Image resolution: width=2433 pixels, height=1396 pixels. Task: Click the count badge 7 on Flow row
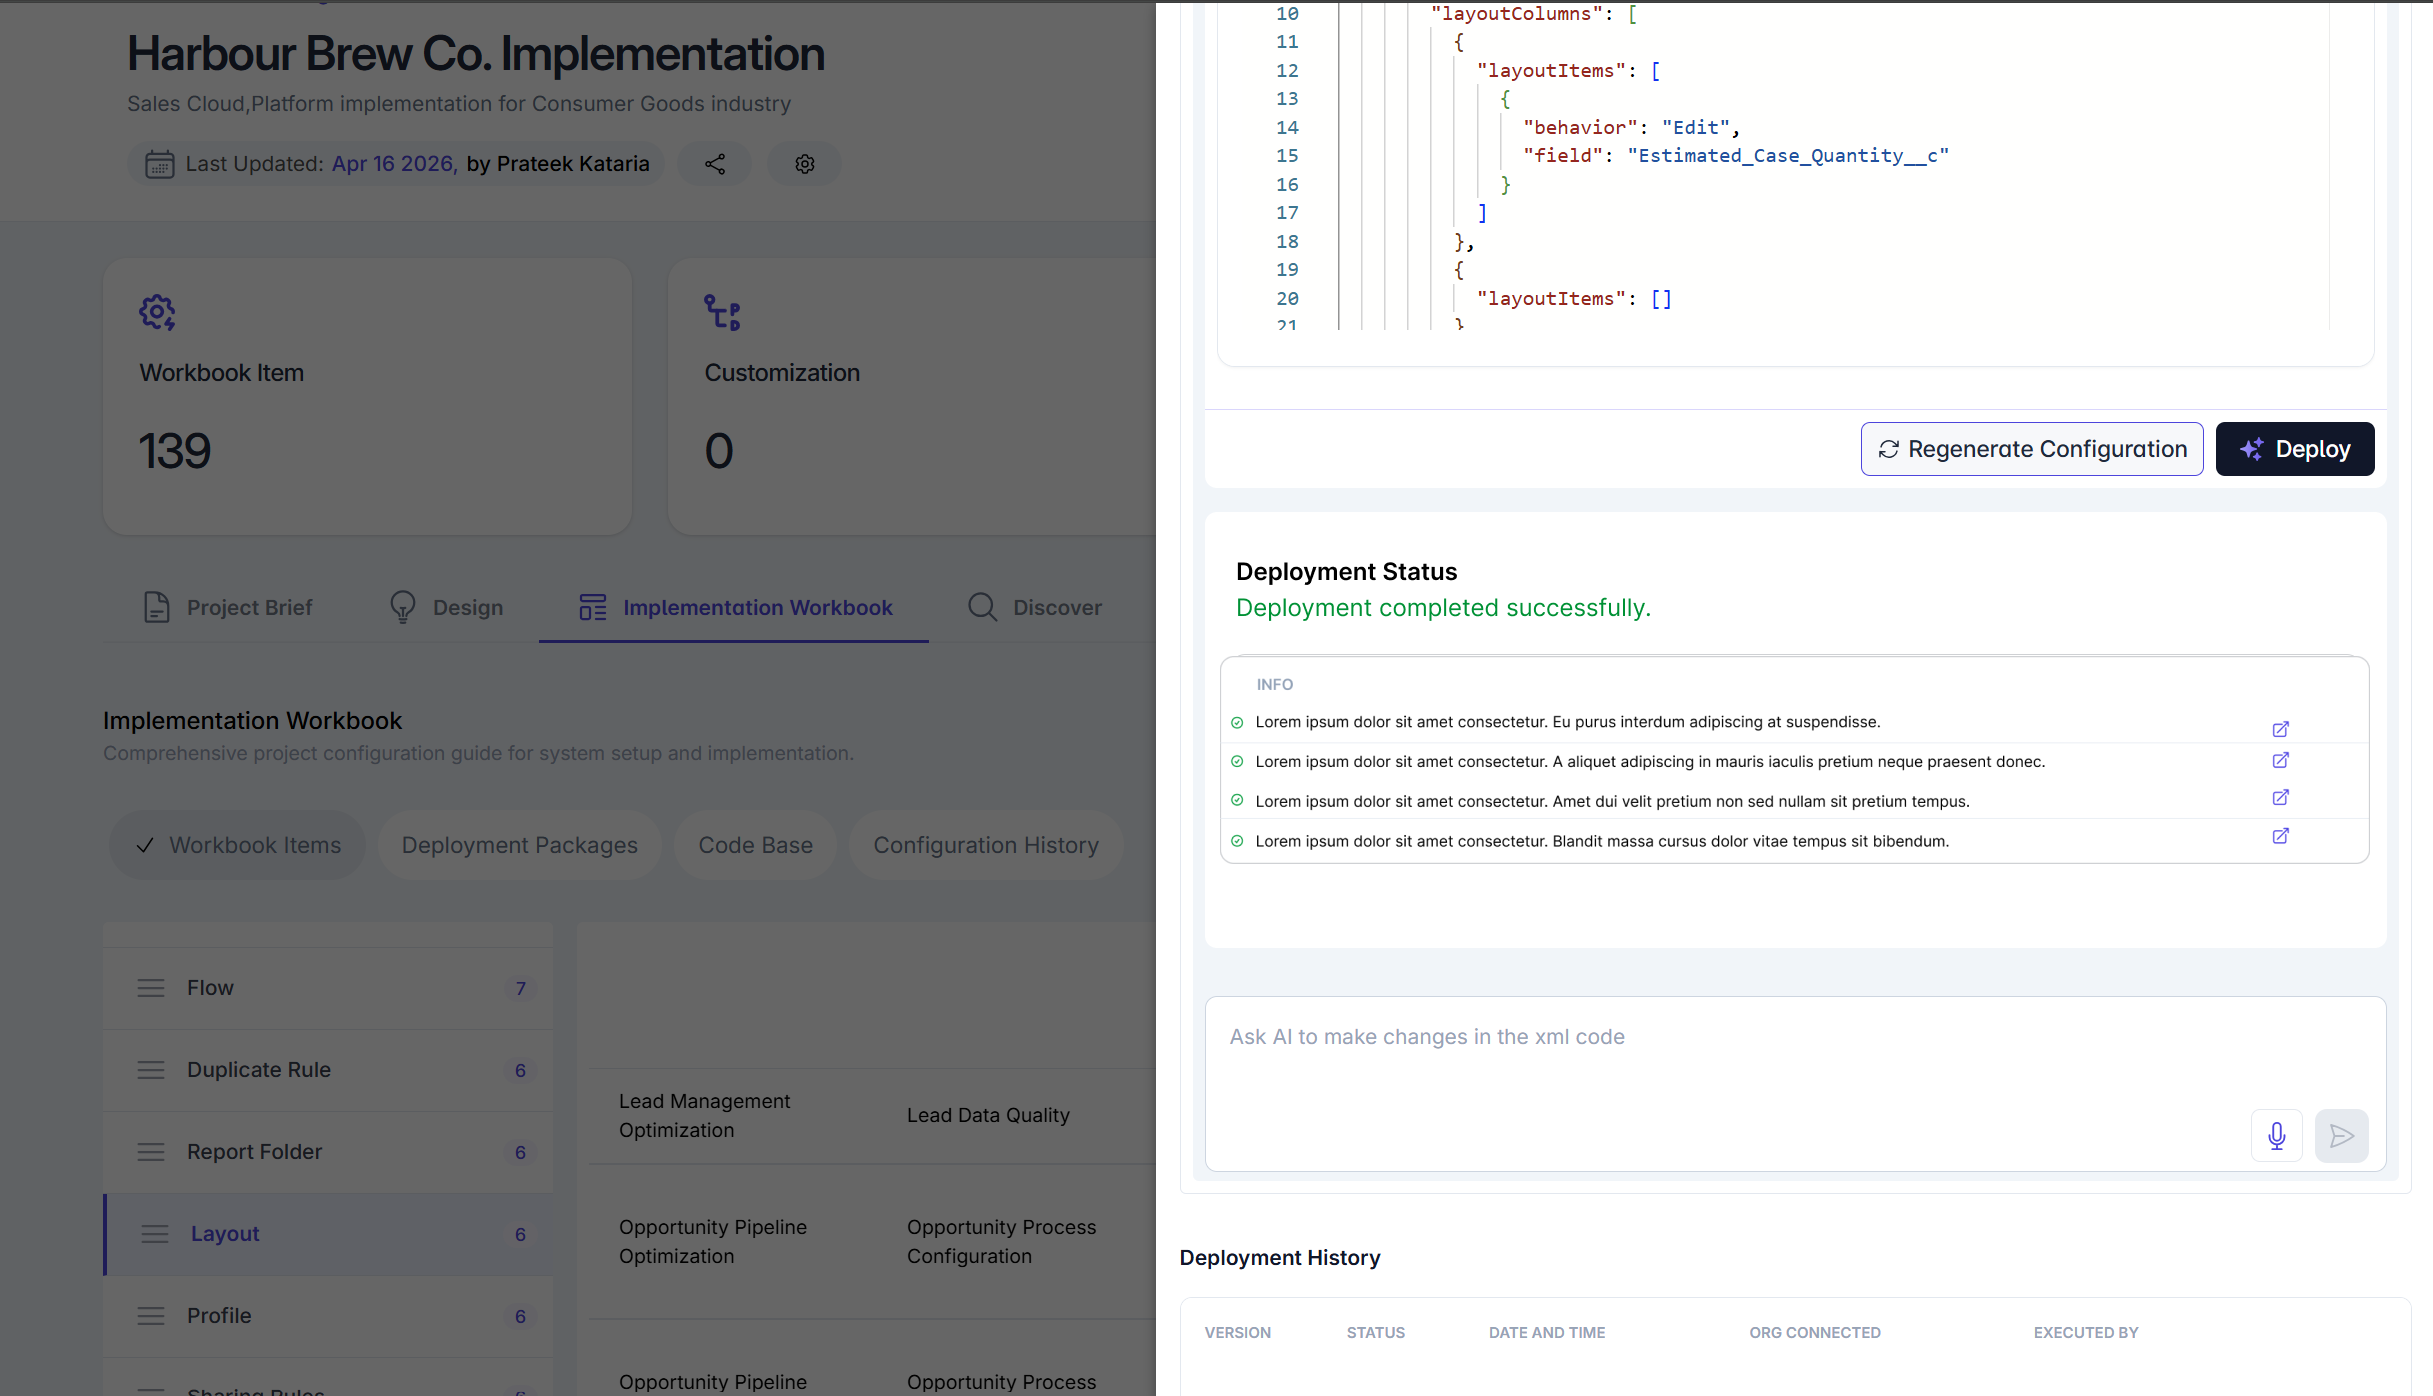520,988
